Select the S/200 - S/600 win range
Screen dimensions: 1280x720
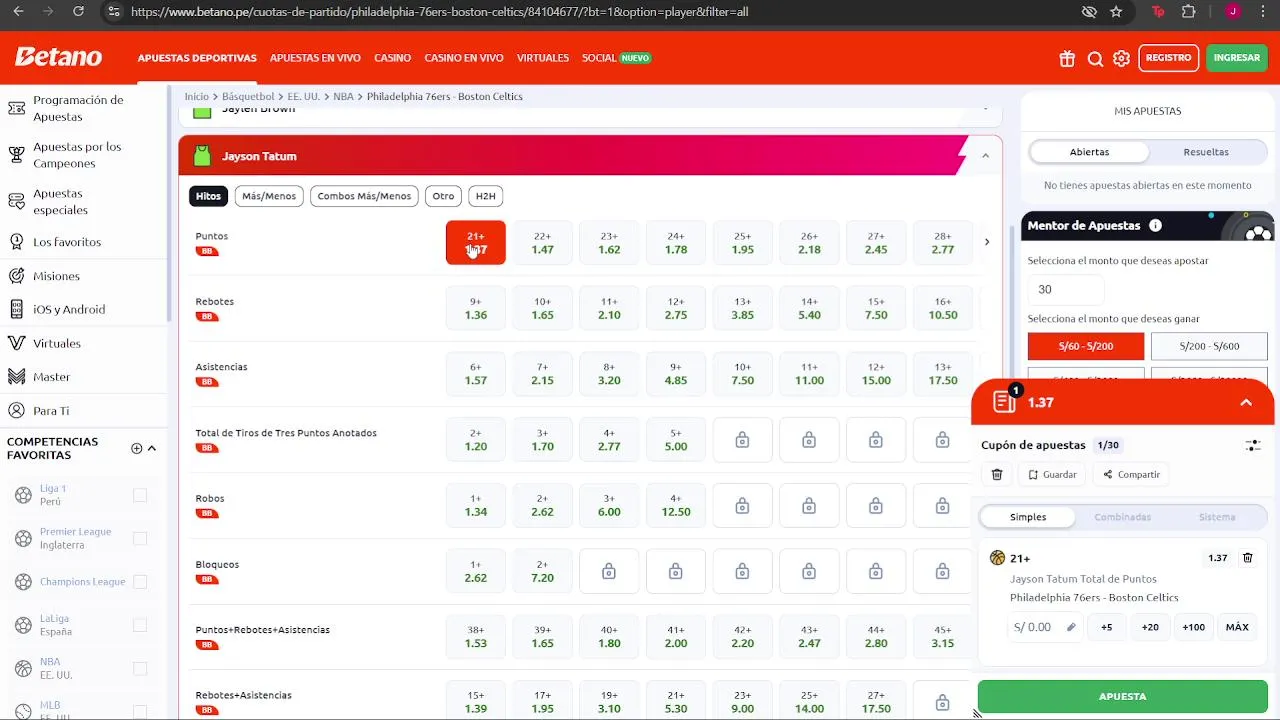[x=1209, y=346]
